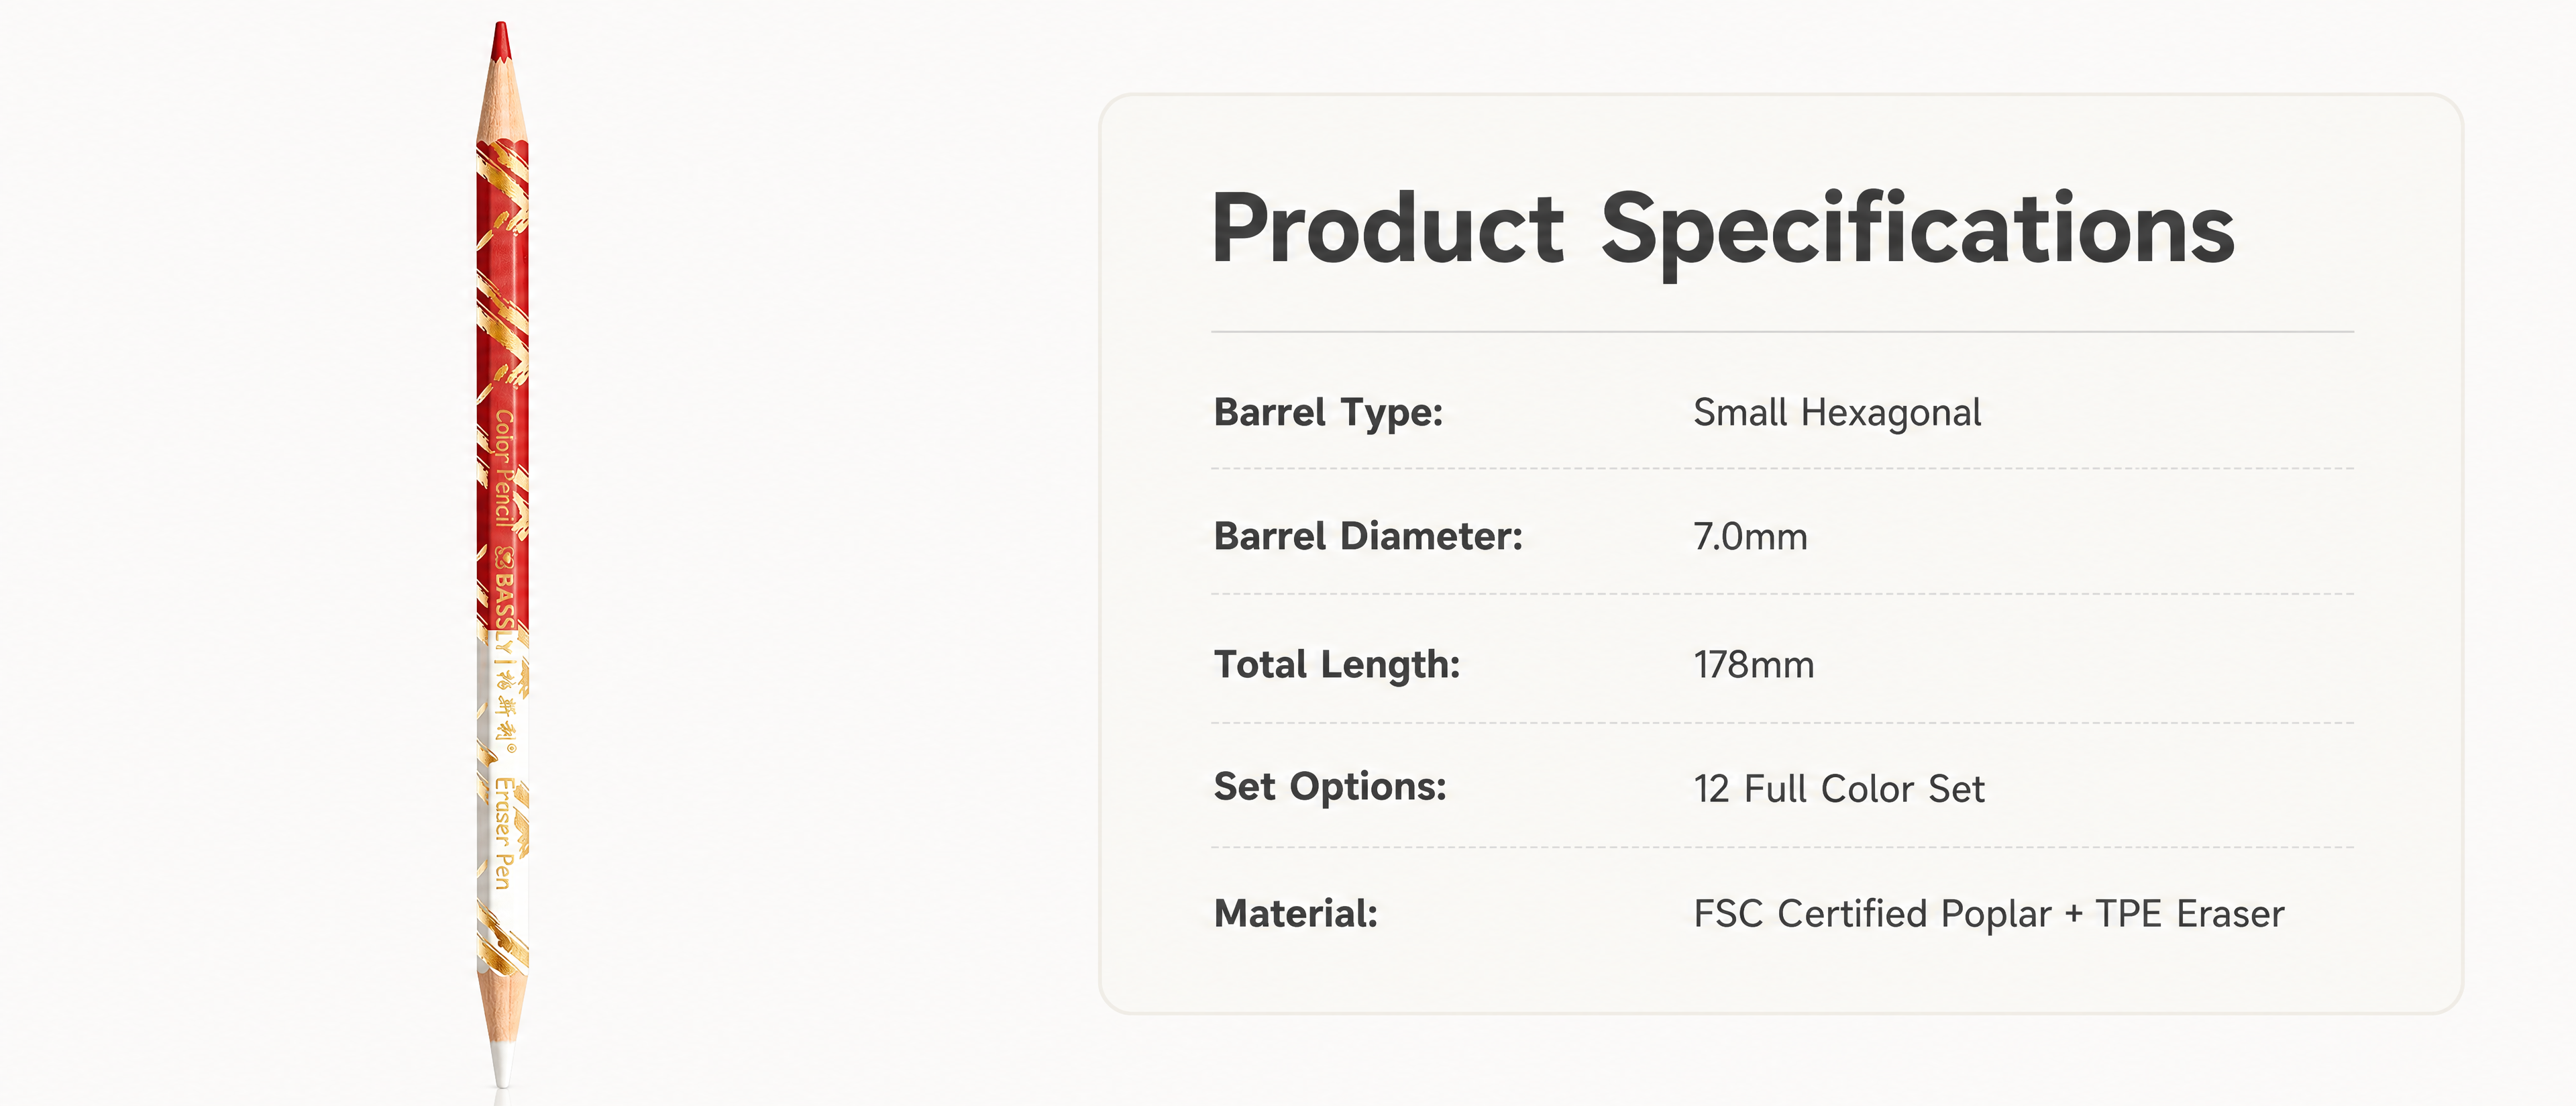Click the 'Small Hexagonal' value

(x=1837, y=413)
